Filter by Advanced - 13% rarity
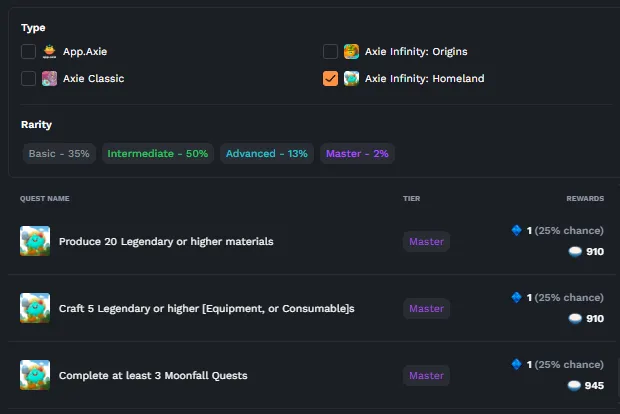 (267, 153)
